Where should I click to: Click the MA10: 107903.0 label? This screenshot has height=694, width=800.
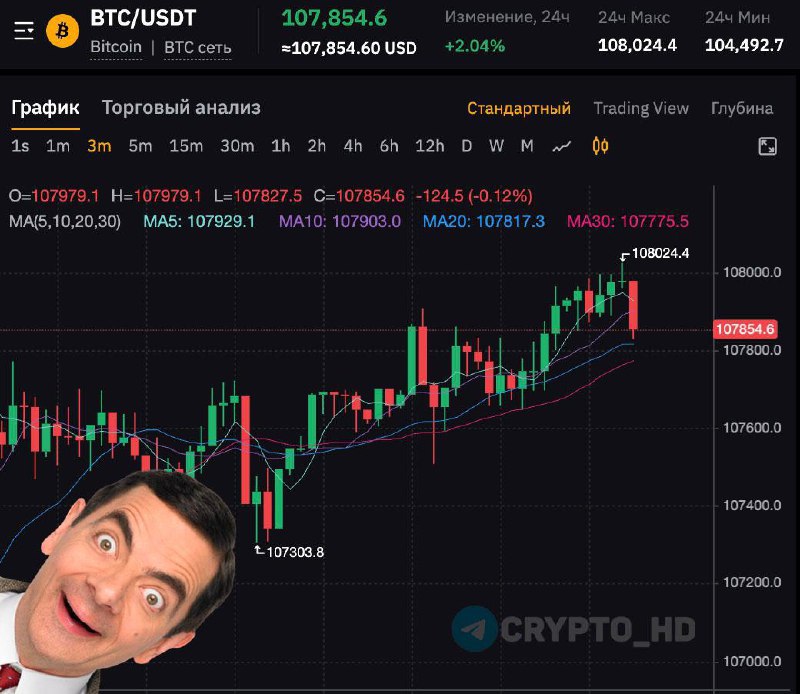click(340, 221)
